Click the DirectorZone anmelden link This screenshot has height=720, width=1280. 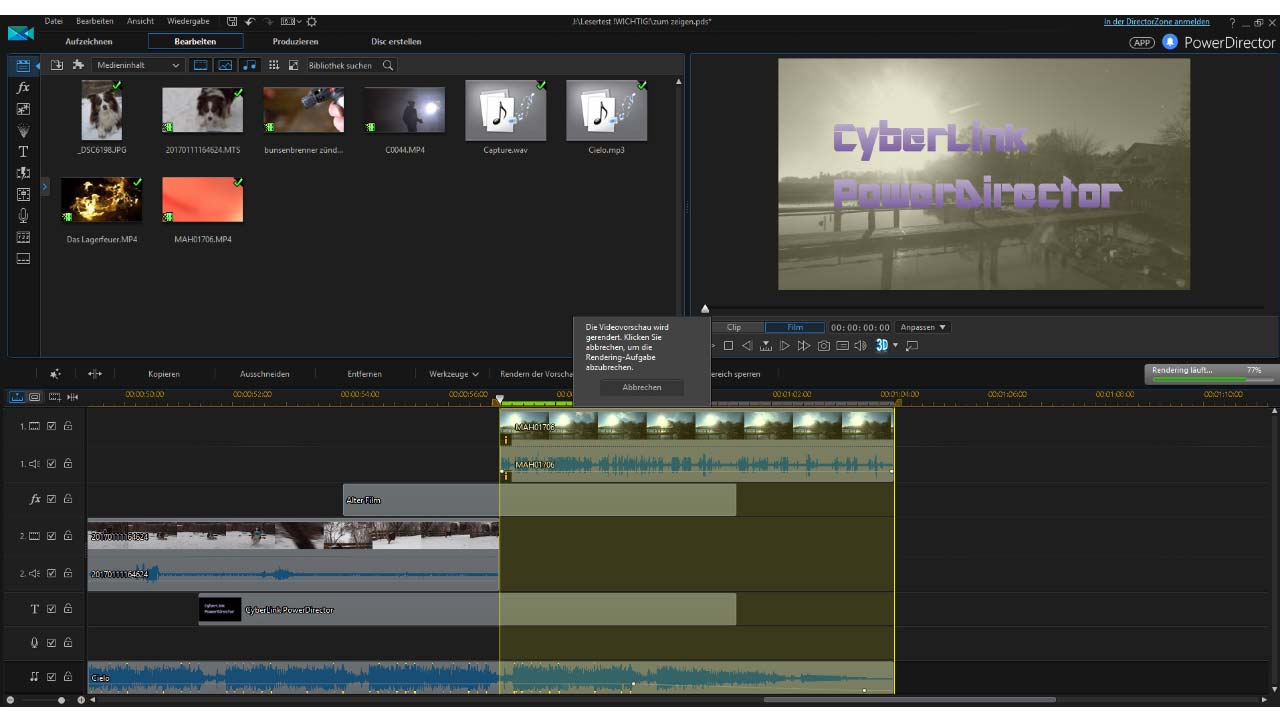point(1156,21)
